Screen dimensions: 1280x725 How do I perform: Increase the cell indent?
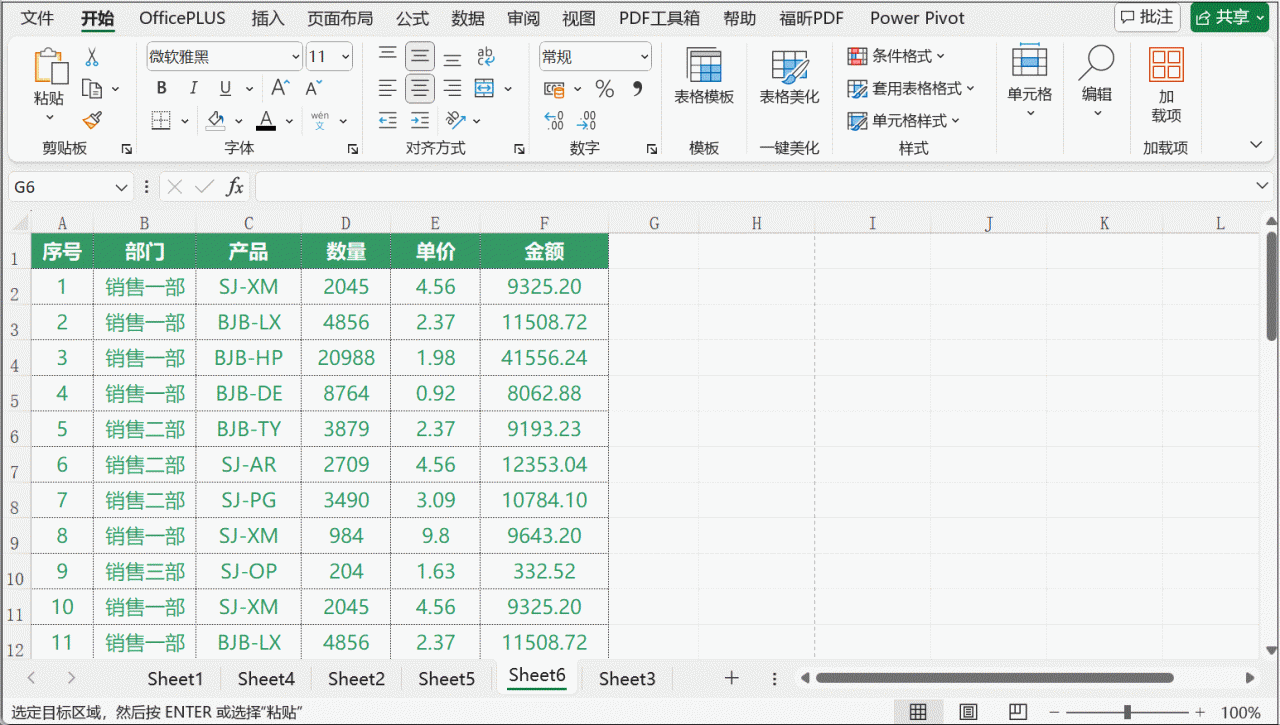click(x=420, y=121)
